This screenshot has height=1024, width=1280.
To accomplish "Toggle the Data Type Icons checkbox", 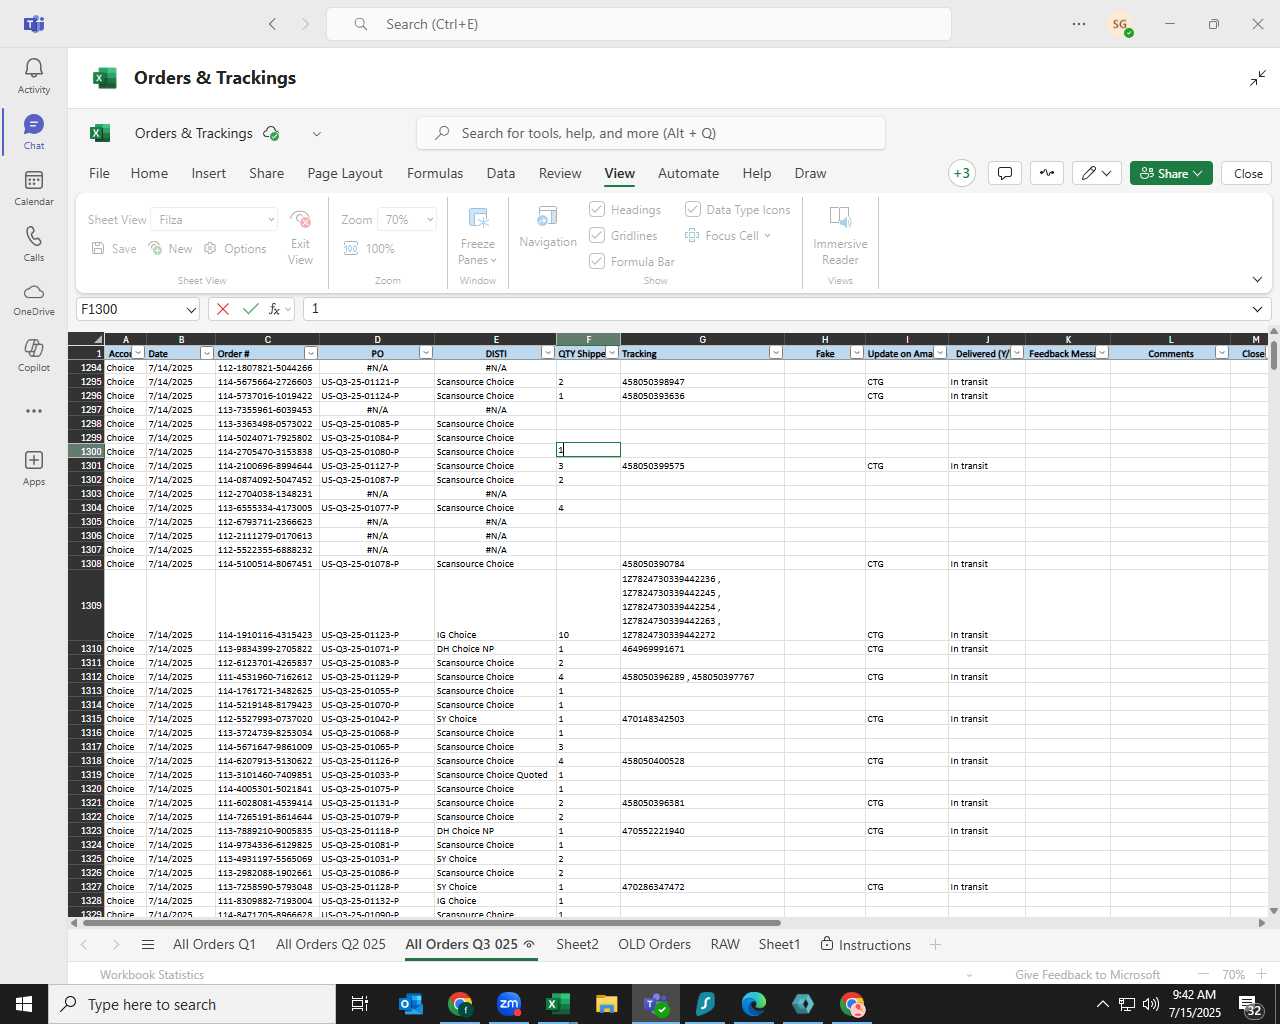I will click(692, 209).
